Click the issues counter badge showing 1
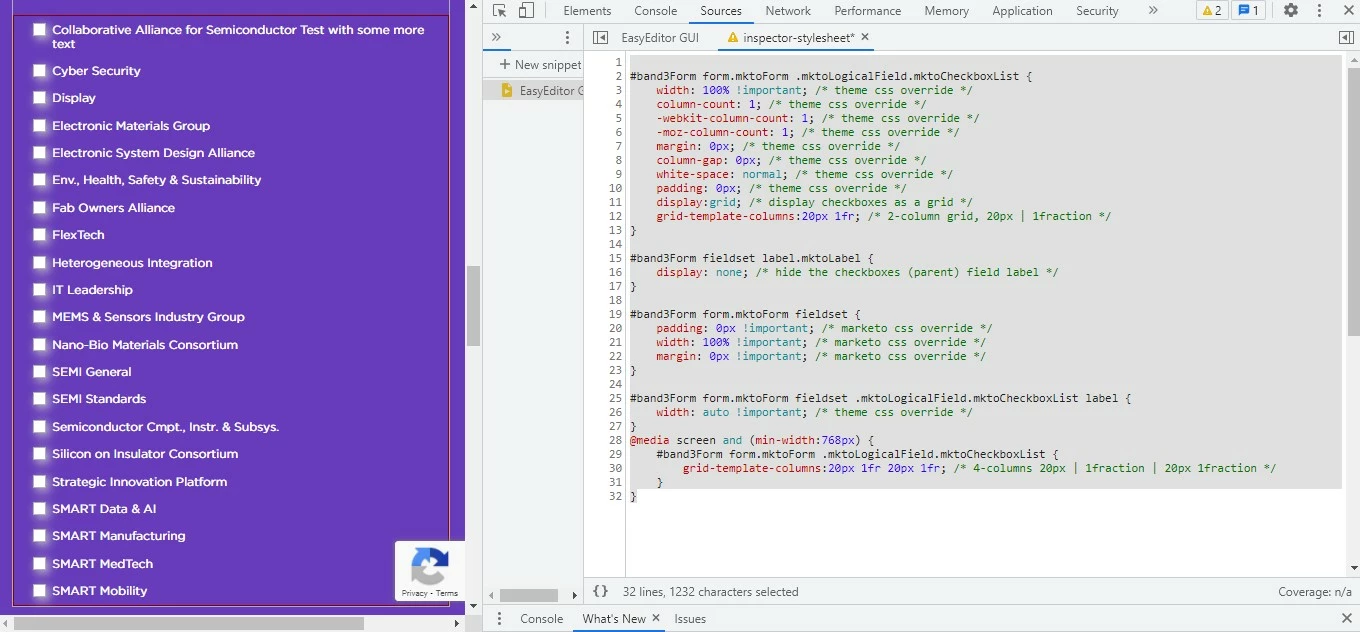Viewport: 1360px width, 632px height. (x=1248, y=11)
